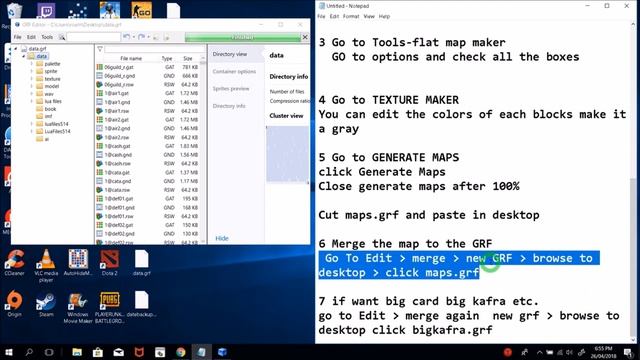
Task: Expand the texture folder
Action: coord(31,79)
